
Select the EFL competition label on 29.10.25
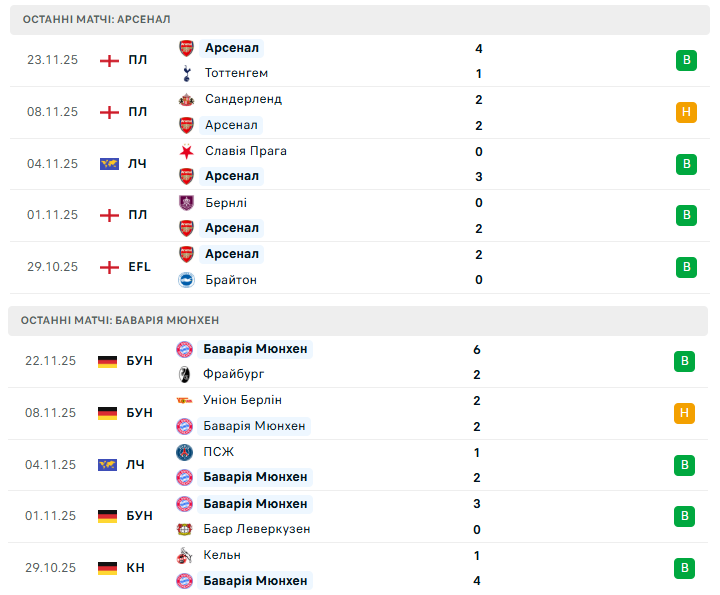137,267
